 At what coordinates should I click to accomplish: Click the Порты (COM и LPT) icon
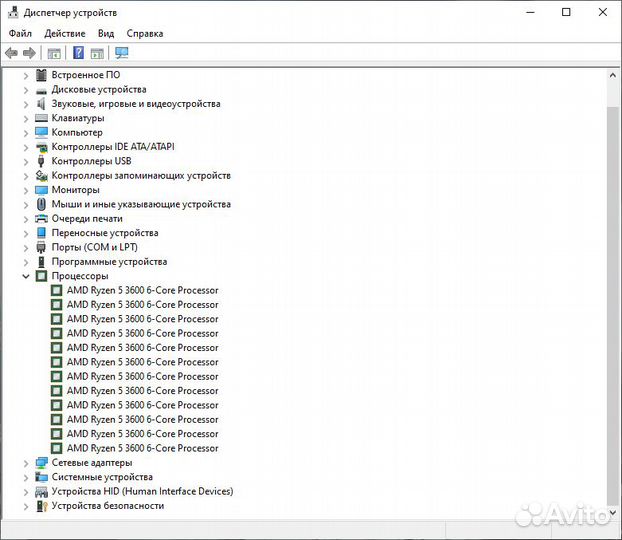pos(41,247)
